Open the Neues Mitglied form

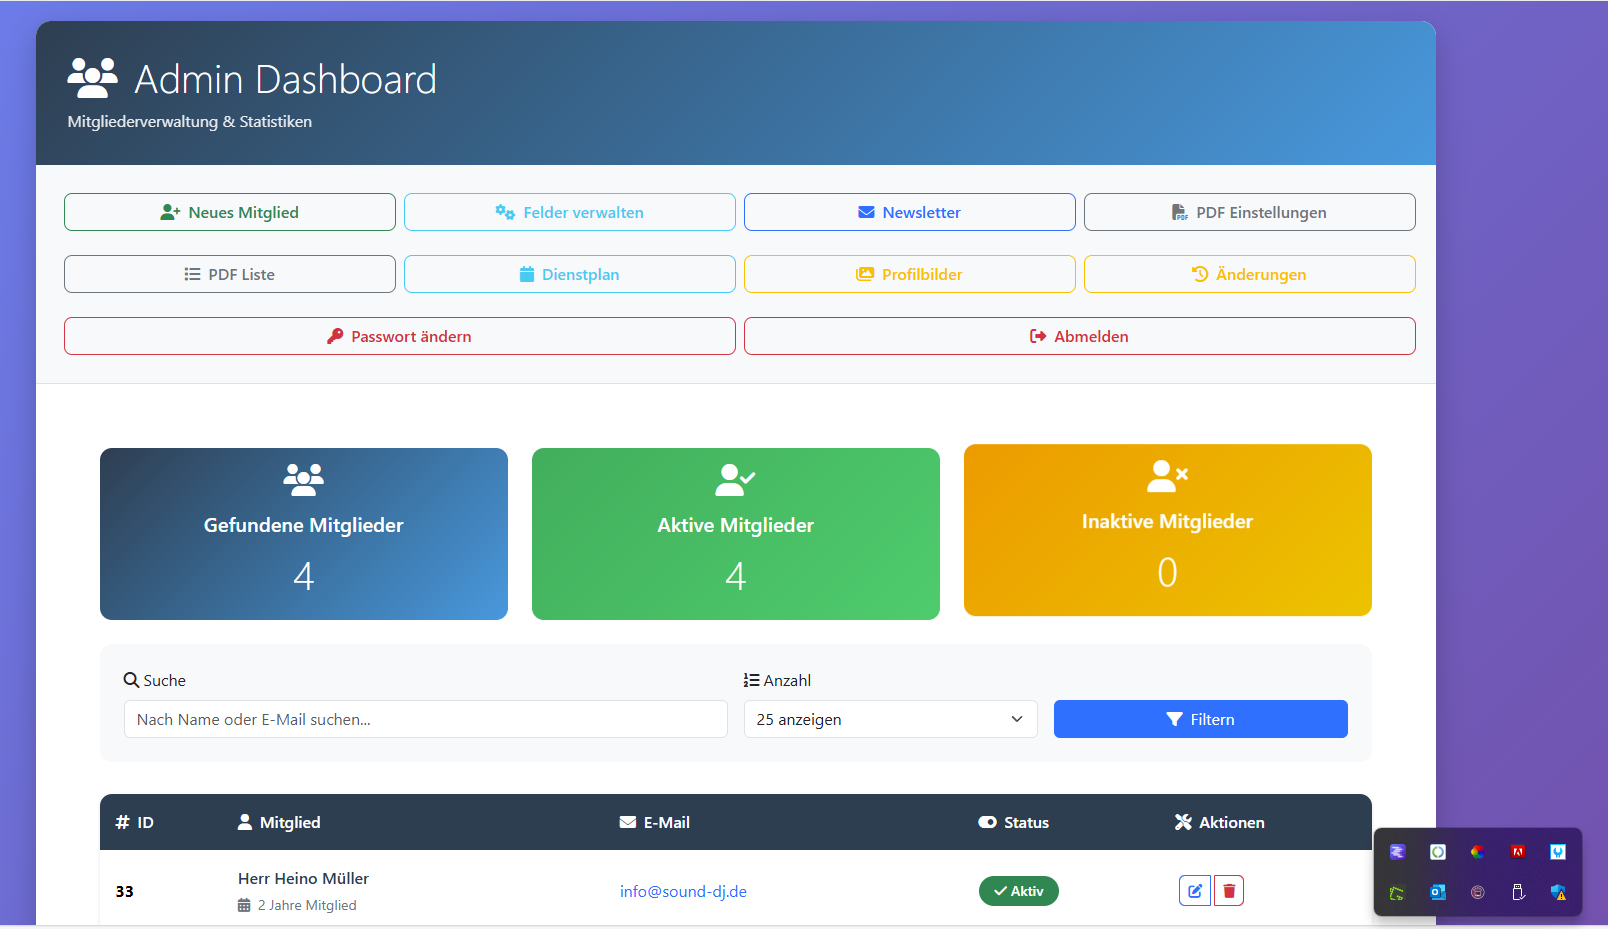tap(230, 212)
